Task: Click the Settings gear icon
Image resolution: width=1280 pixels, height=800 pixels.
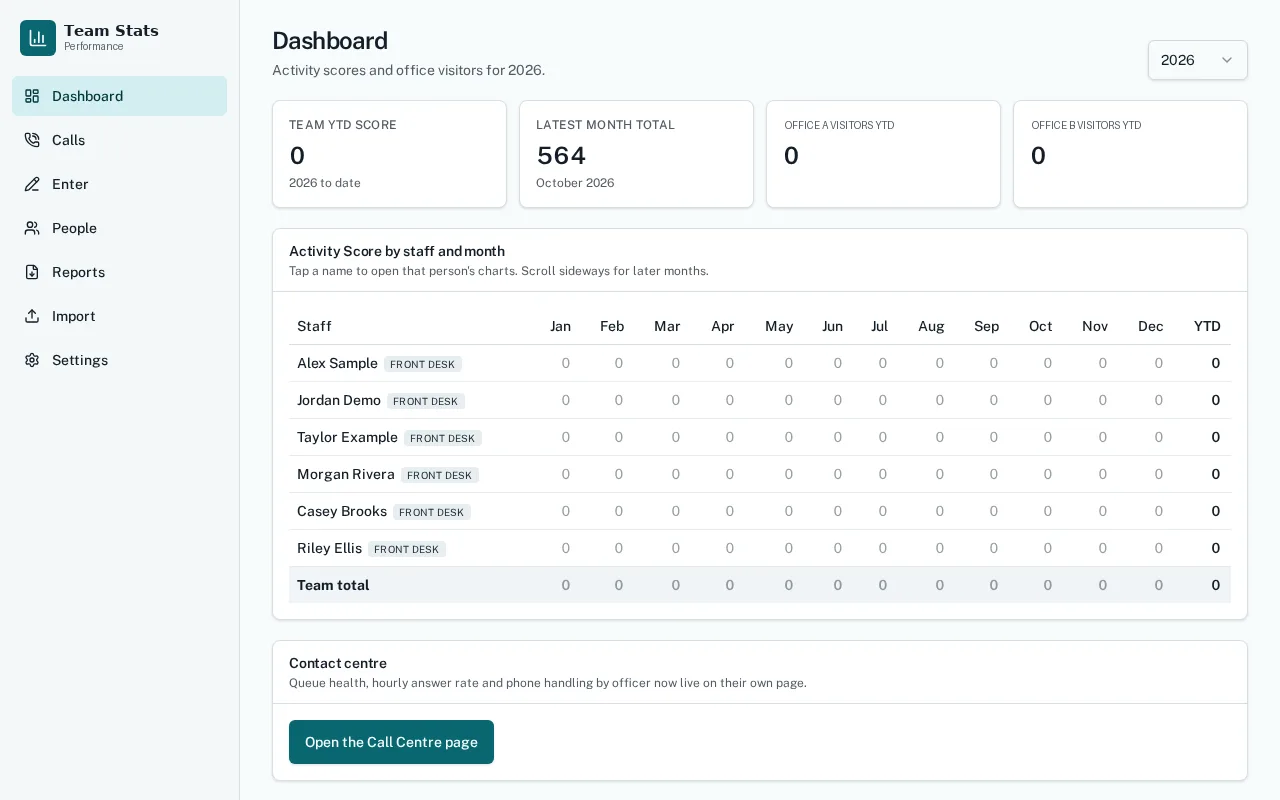Action: point(32,360)
